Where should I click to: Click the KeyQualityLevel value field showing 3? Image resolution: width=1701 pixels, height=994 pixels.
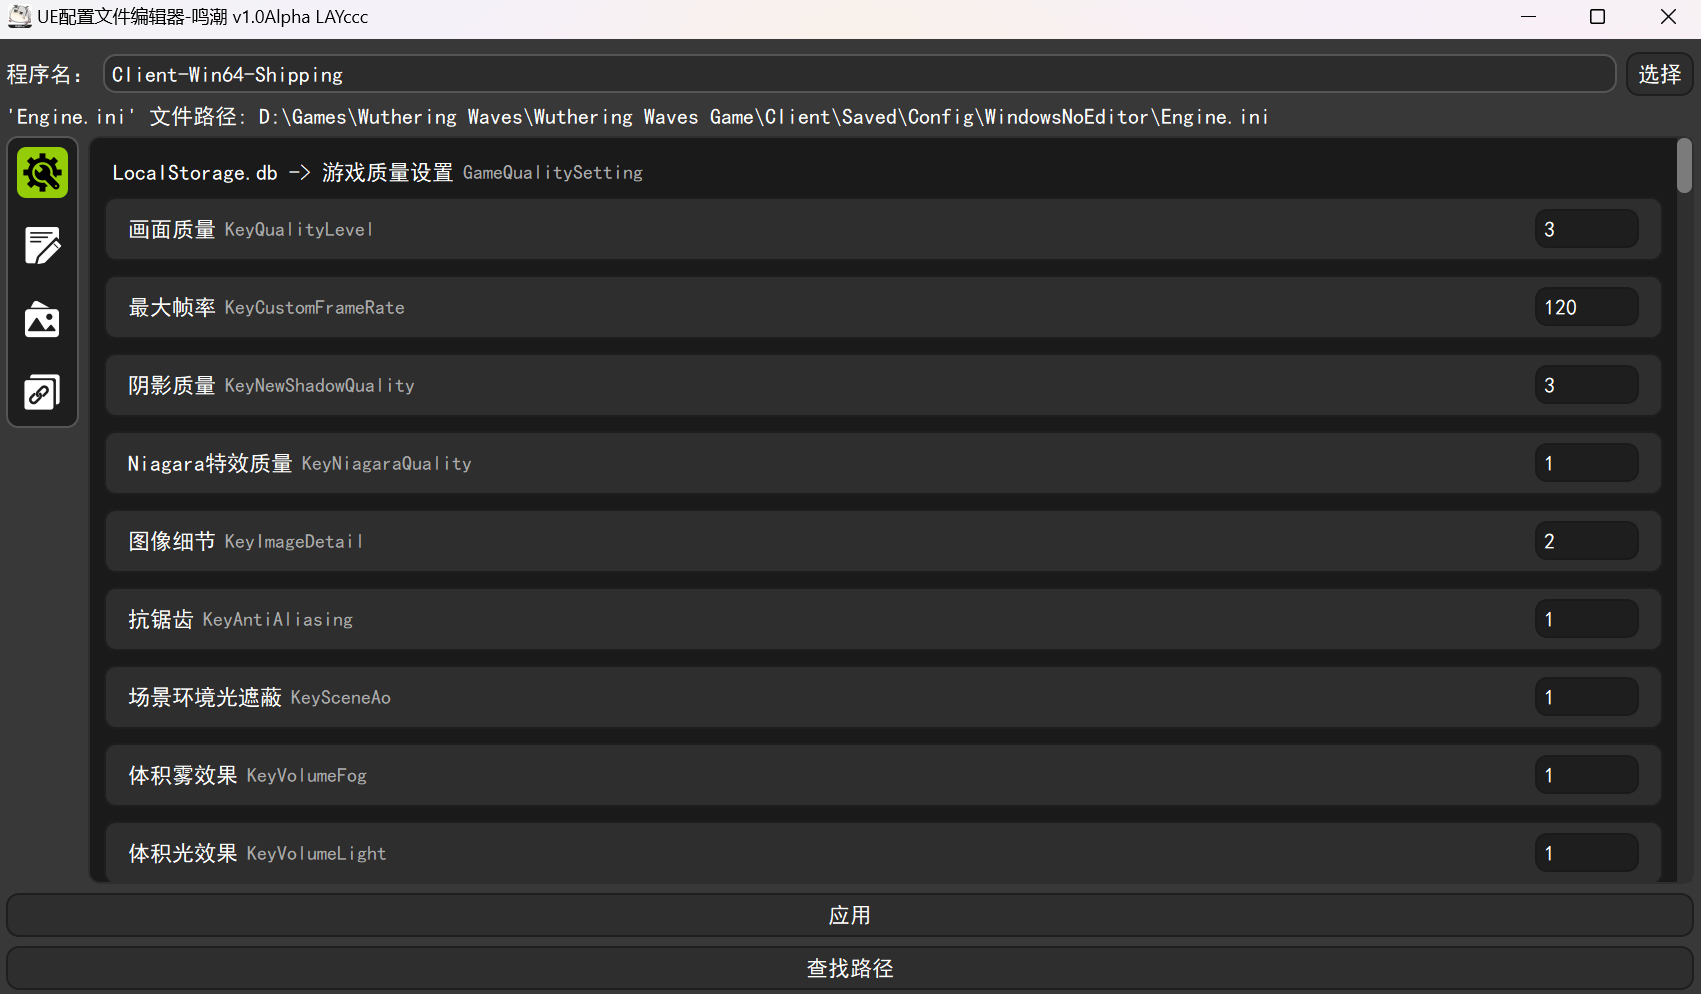click(x=1586, y=229)
